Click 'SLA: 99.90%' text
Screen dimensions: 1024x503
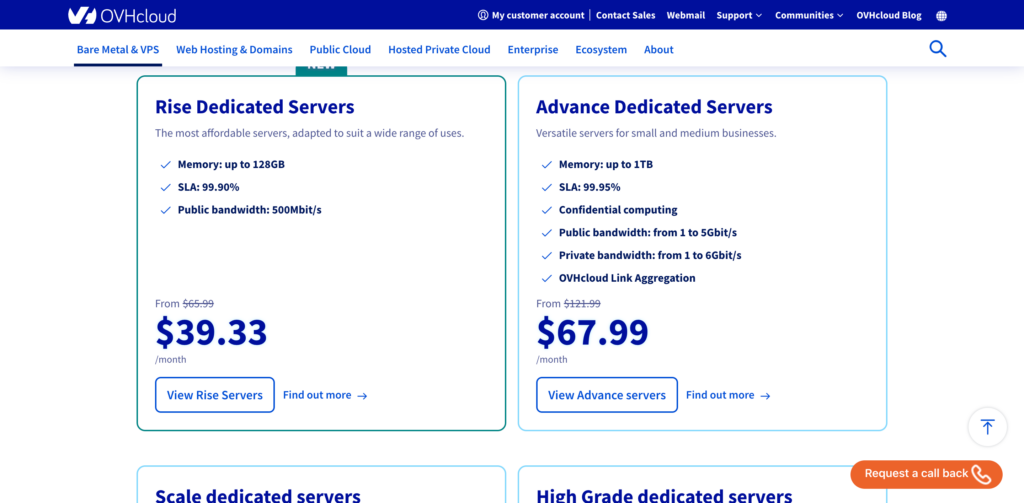click(208, 187)
